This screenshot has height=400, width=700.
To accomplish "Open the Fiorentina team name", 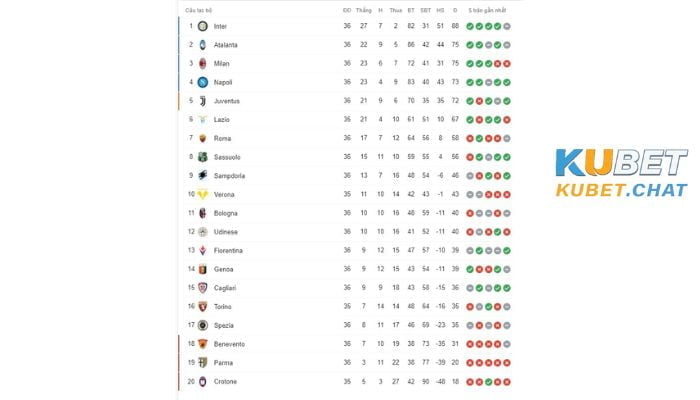I will pos(228,250).
